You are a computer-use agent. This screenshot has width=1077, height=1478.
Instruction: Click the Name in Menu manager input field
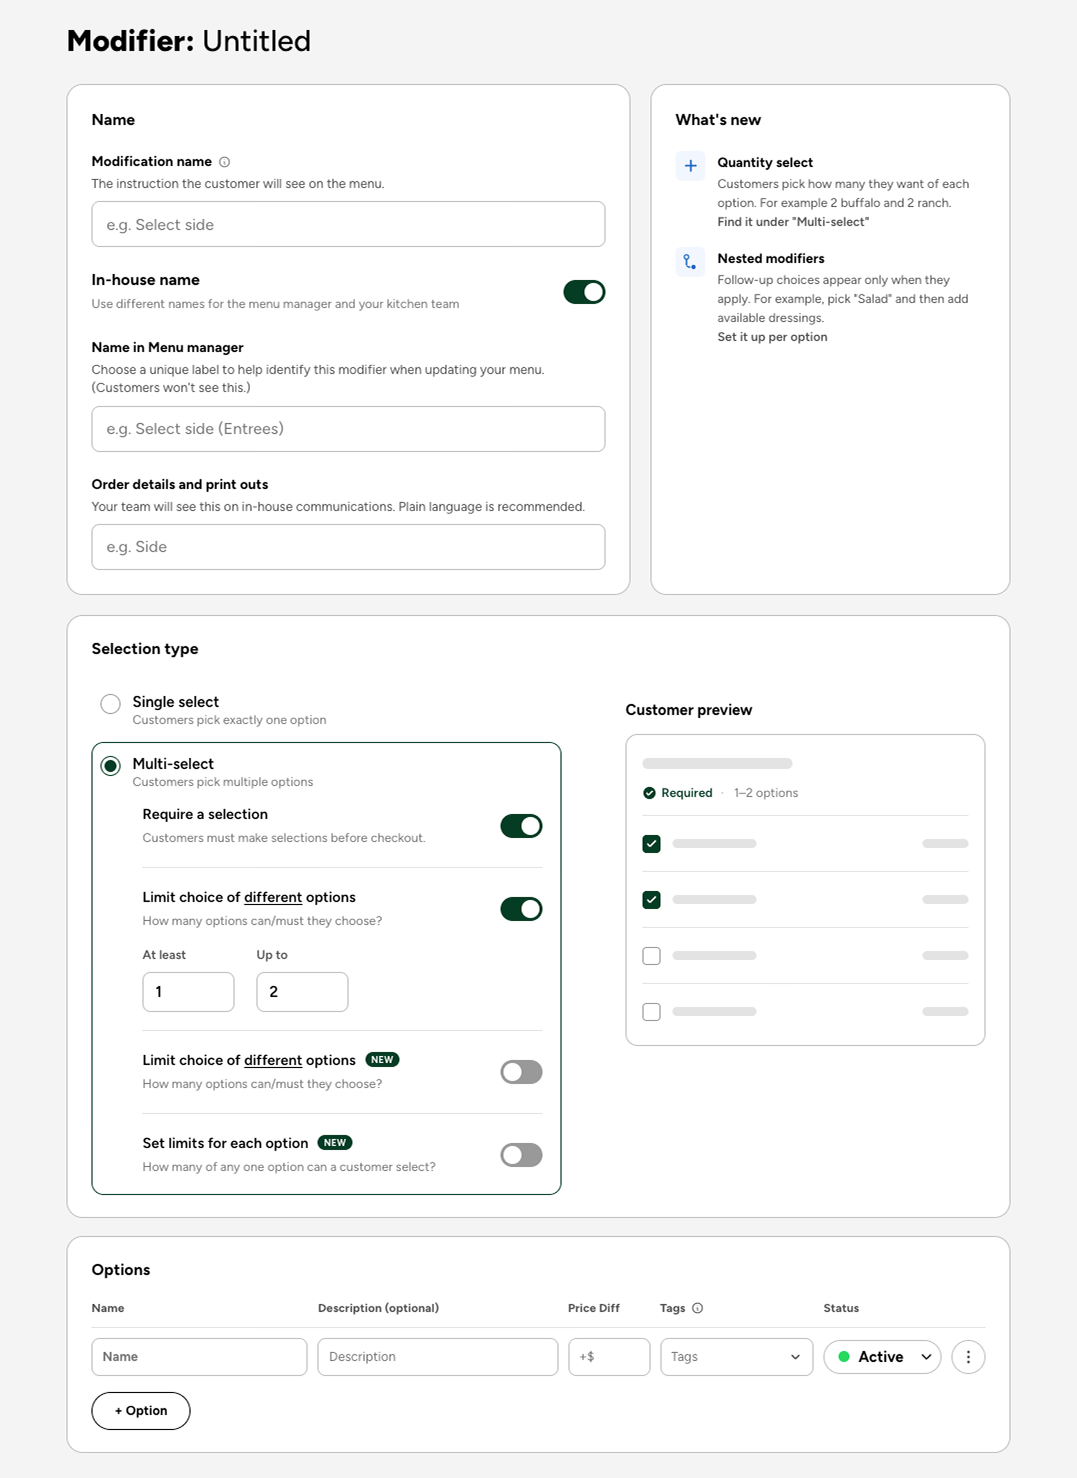point(348,429)
